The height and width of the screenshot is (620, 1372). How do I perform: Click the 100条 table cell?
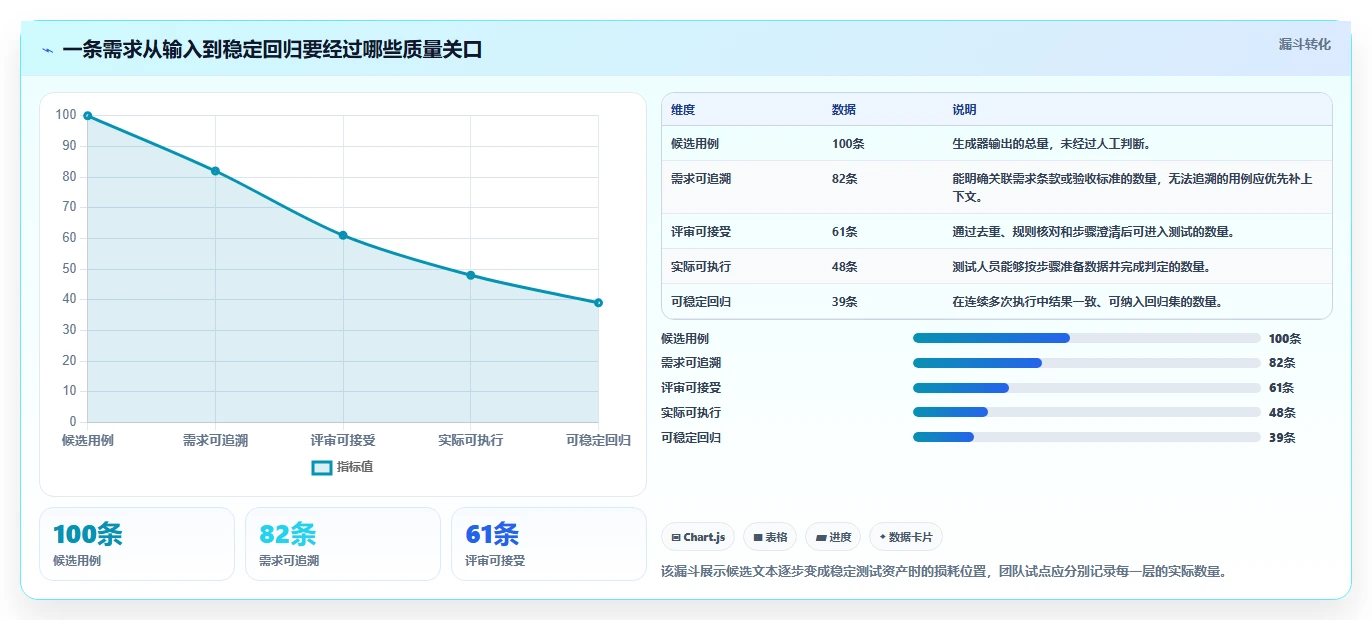(x=848, y=144)
